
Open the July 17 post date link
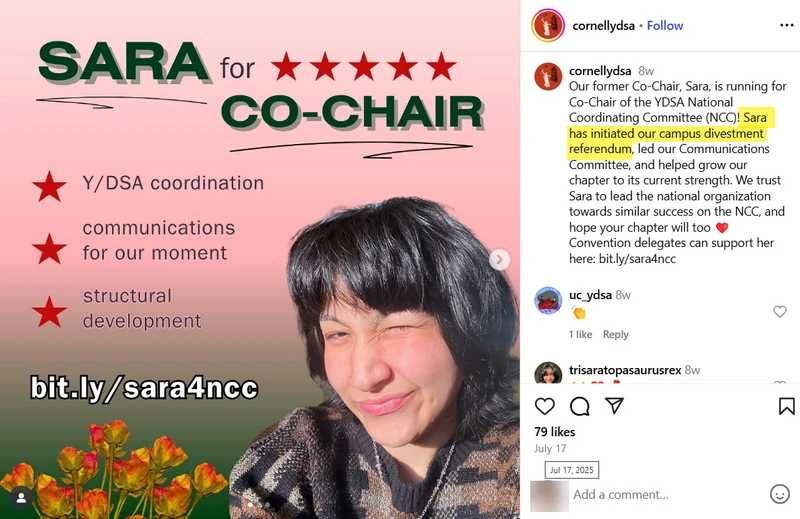coord(550,448)
